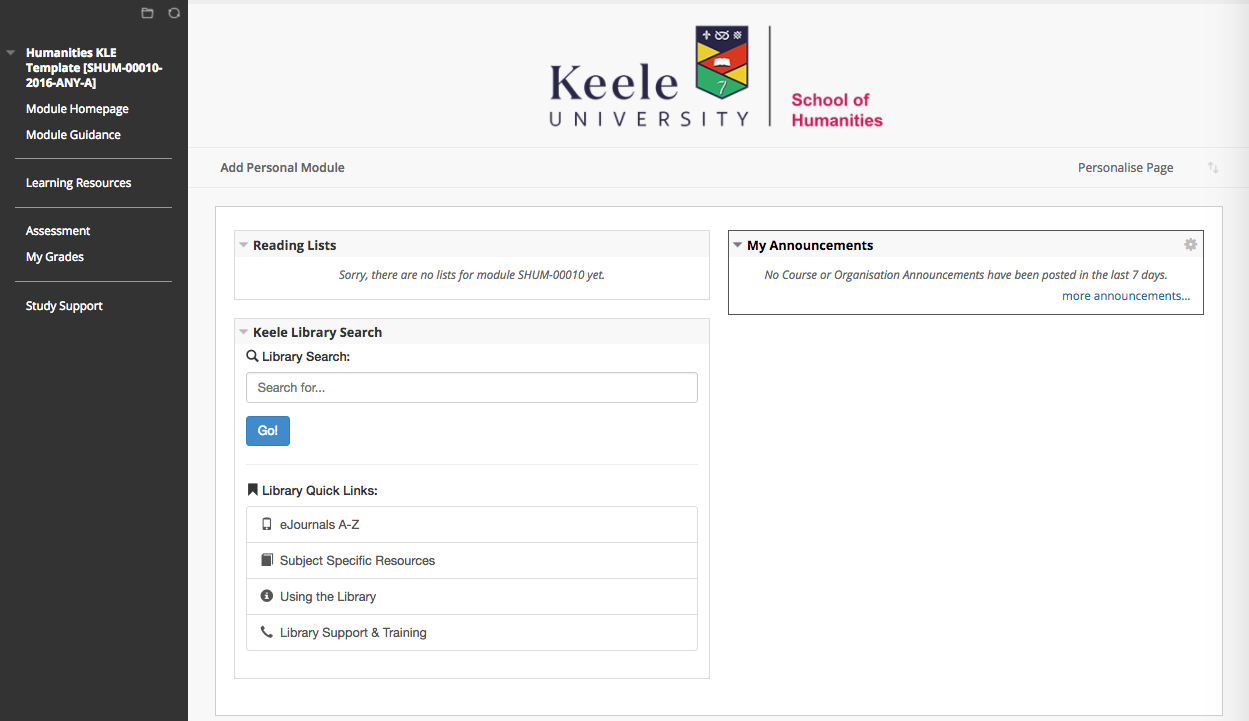The image size is (1249, 721).
Task: Click the Go! search button
Action: point(267,430)
